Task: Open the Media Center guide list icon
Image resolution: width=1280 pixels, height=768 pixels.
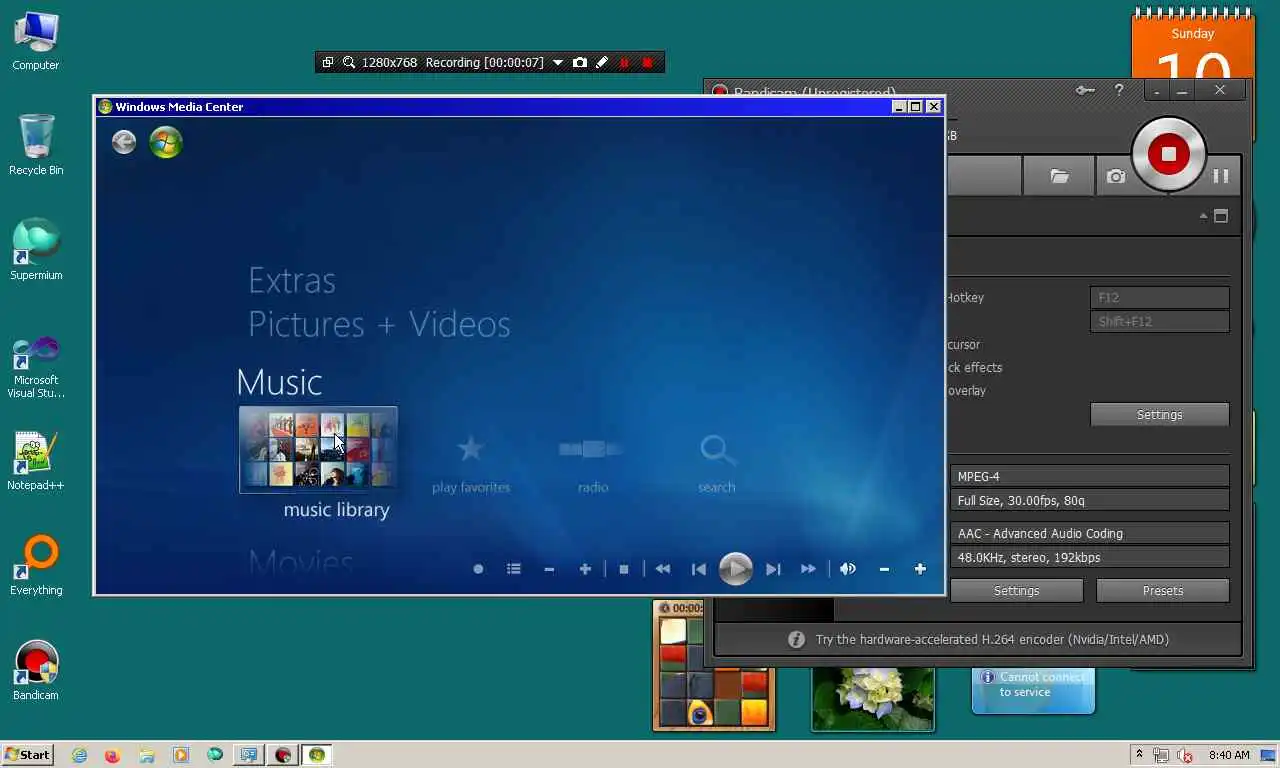Action: pos(514,569)
